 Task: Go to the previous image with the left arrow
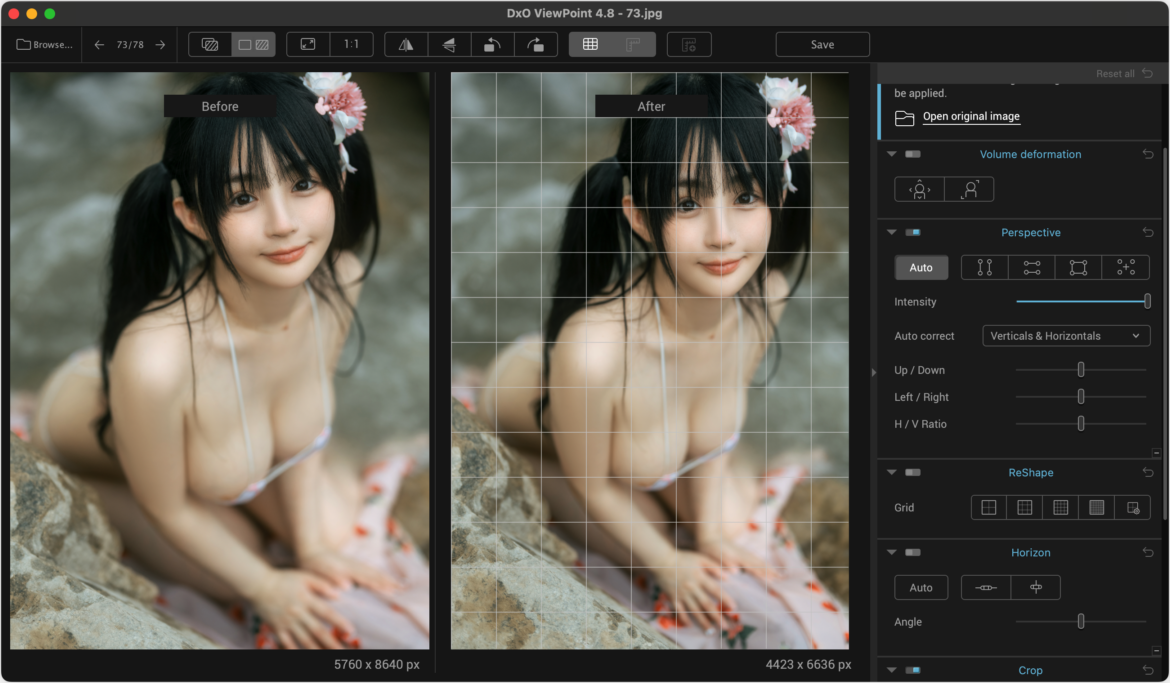(x=99, y=45)
